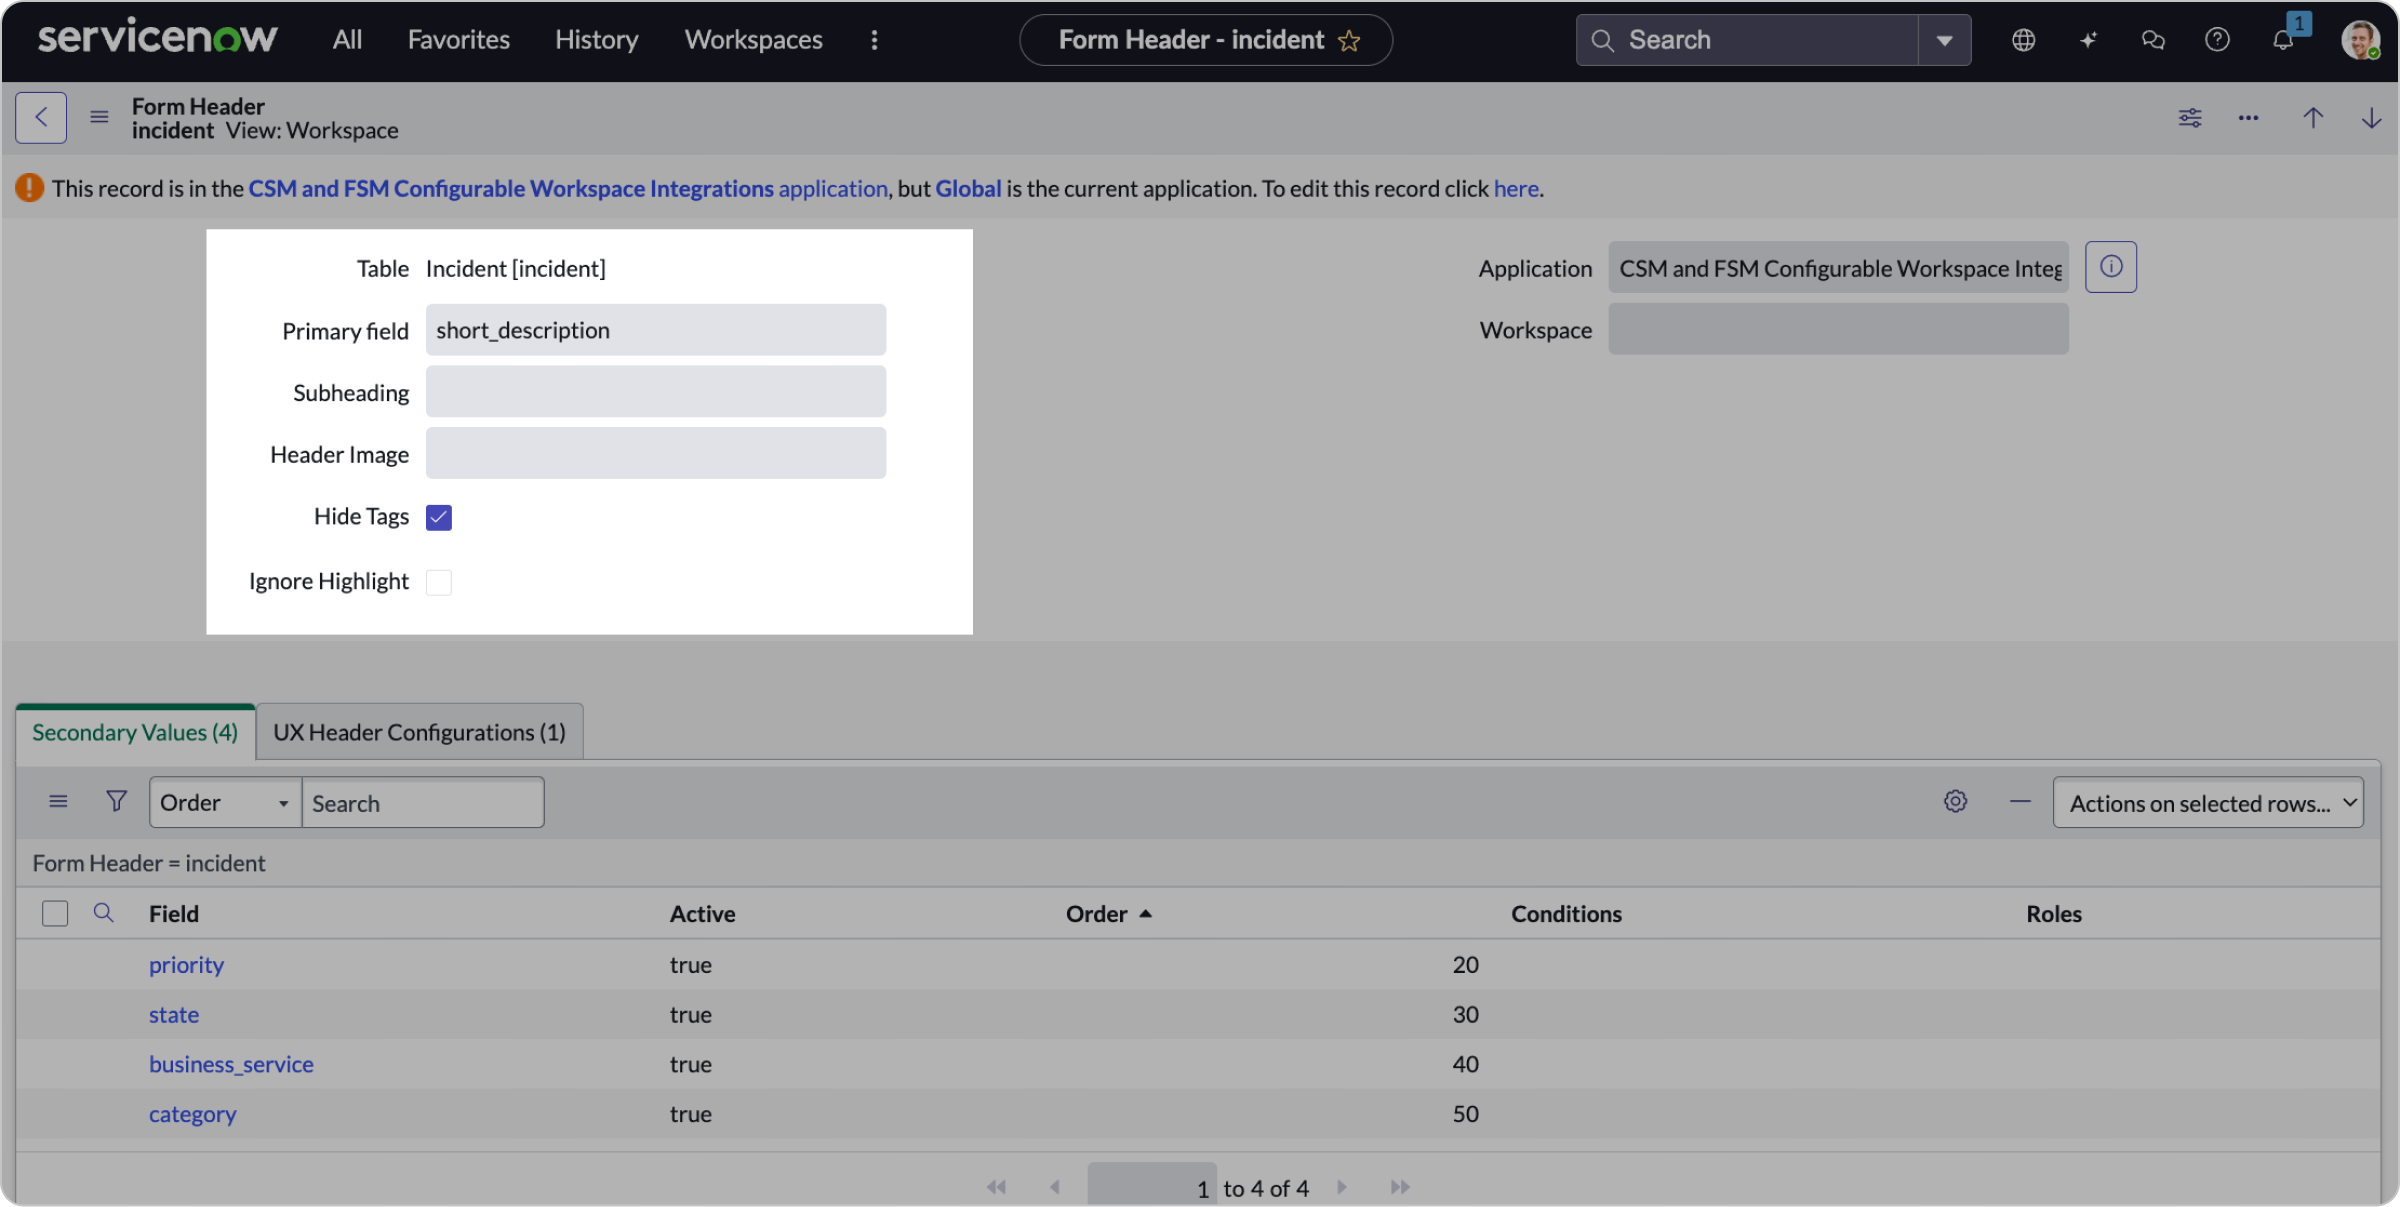Click the back arrow button

[x=41, y=117]
